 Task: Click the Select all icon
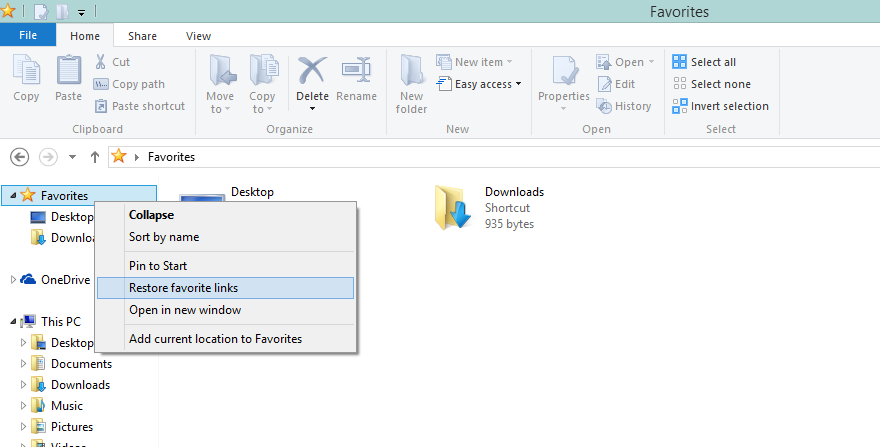pyautogui.click(x=680, y=62)
